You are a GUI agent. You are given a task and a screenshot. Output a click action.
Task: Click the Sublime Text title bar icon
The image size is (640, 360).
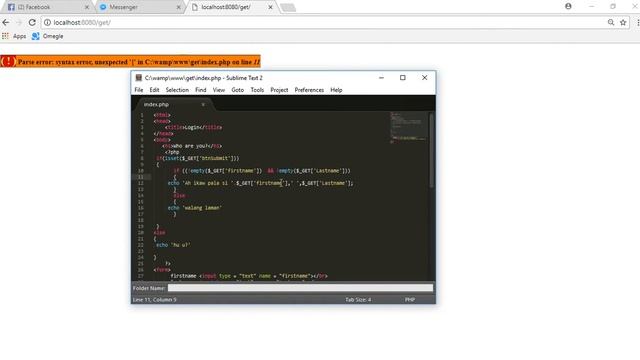tap(139, 78)
